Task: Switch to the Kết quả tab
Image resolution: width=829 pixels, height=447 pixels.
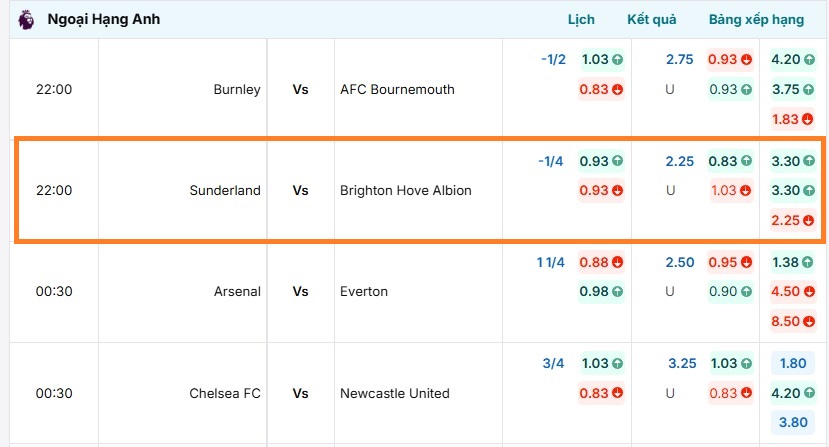Action: pos(652,19)
